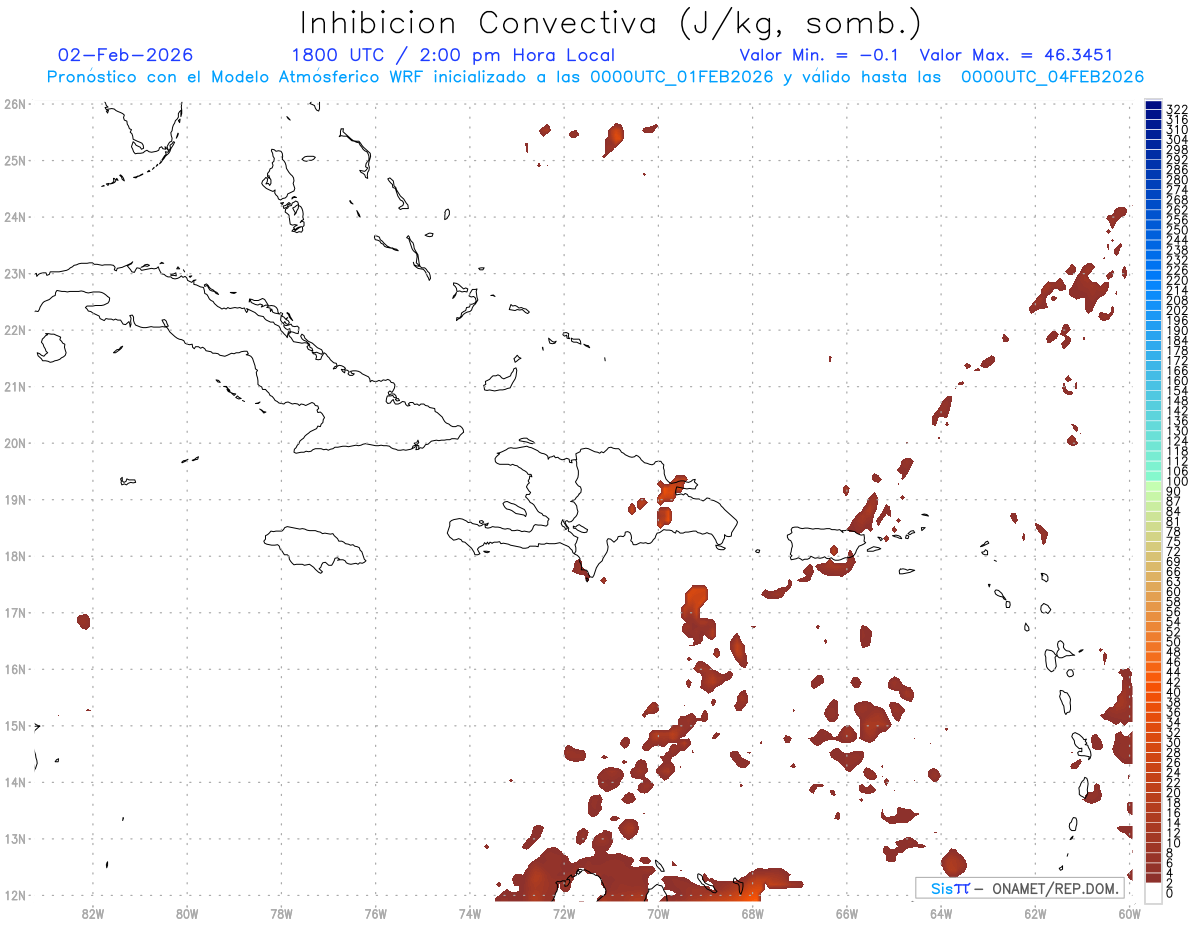Click the date "02-Feb-2026"
Screen dimensions: 1200x927
tap(126, 55)
